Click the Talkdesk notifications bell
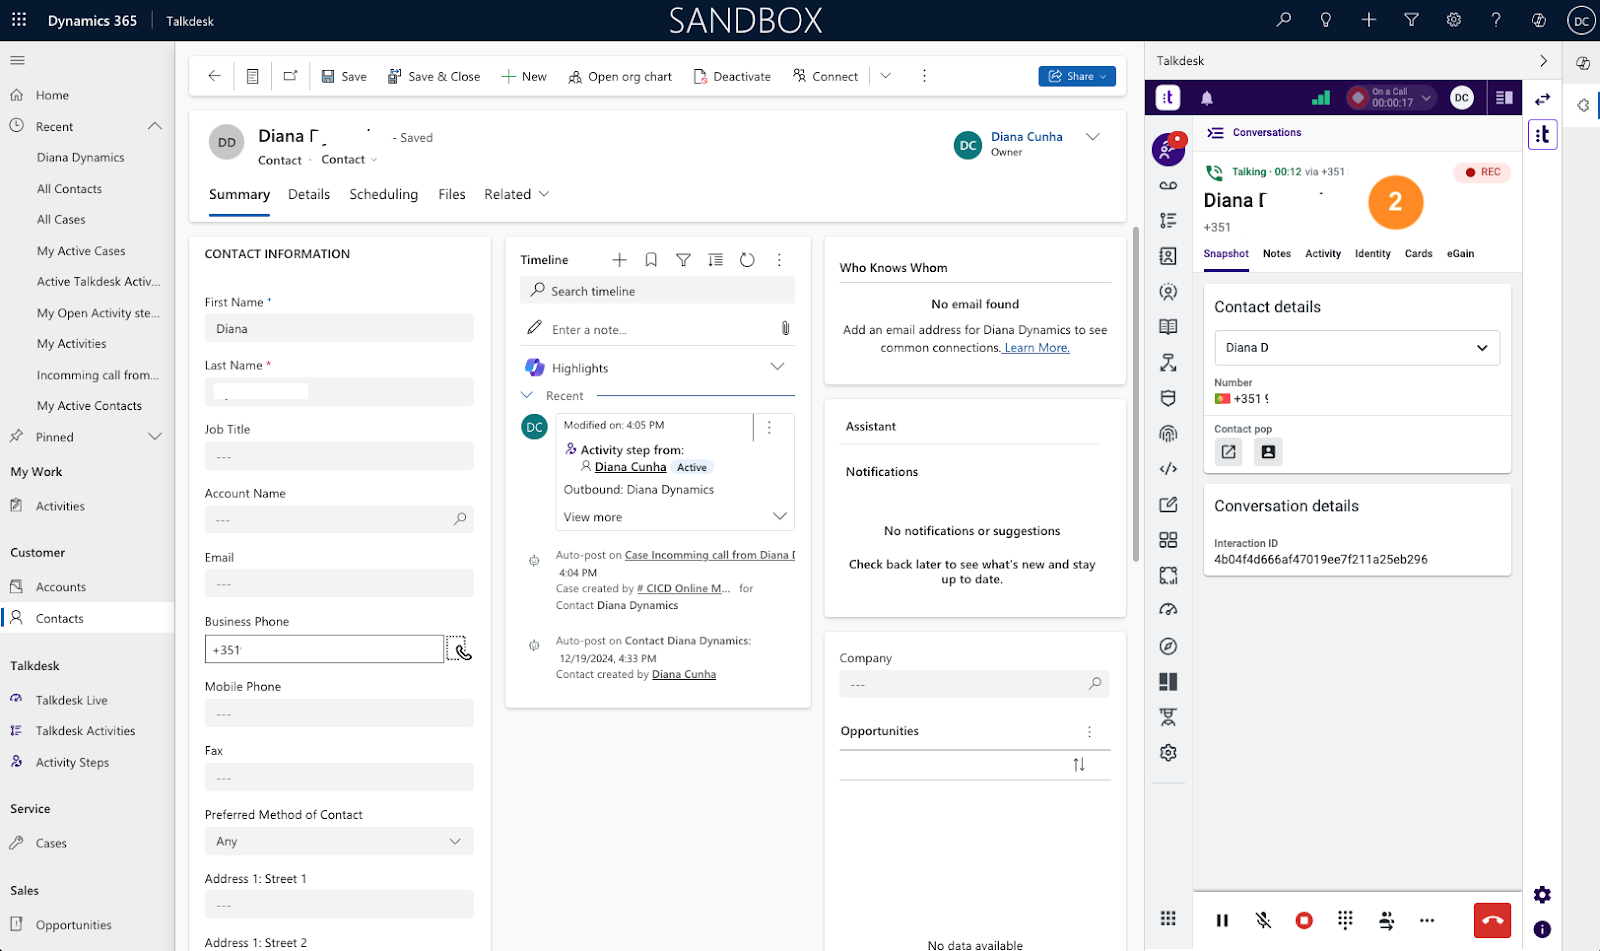Screen dimensions: 1600x951 pyautogui.click(x=1207, y=98)
